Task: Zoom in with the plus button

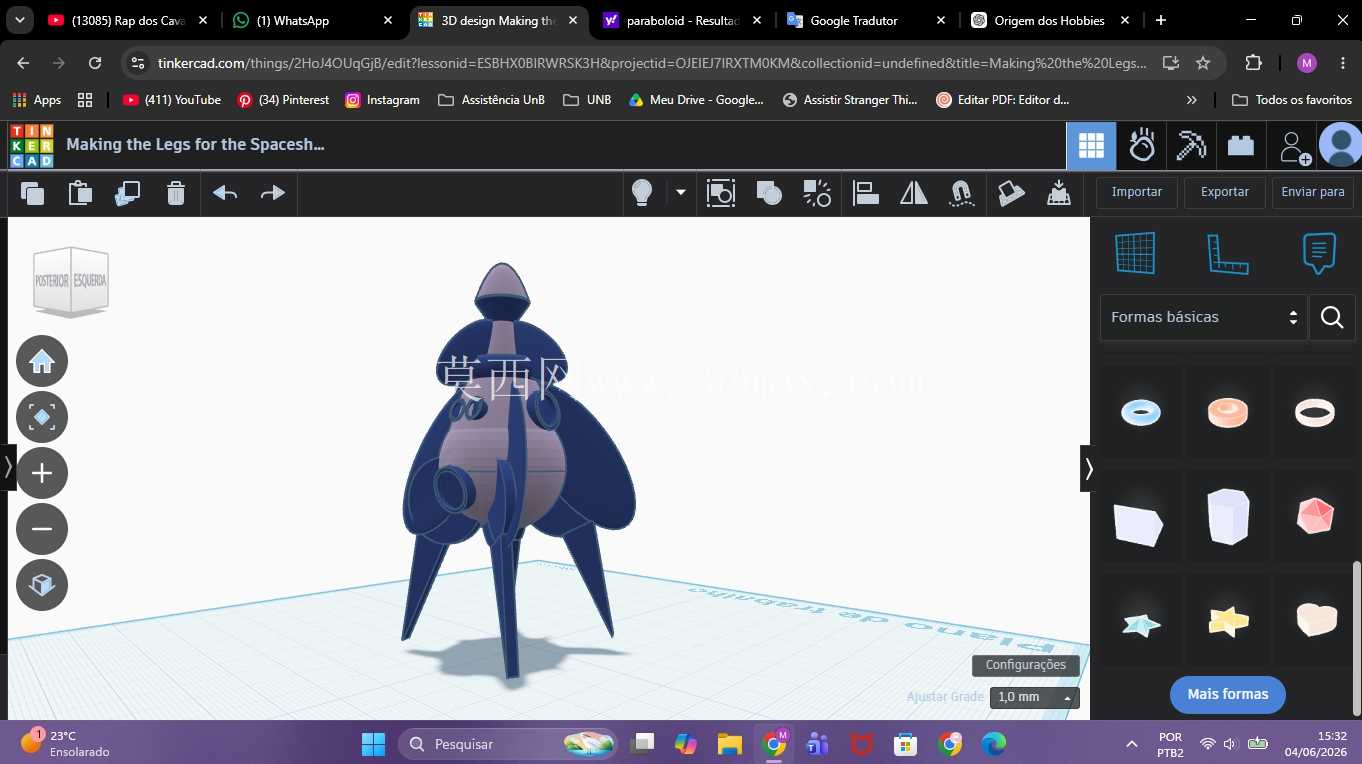Action: (42, 473)
